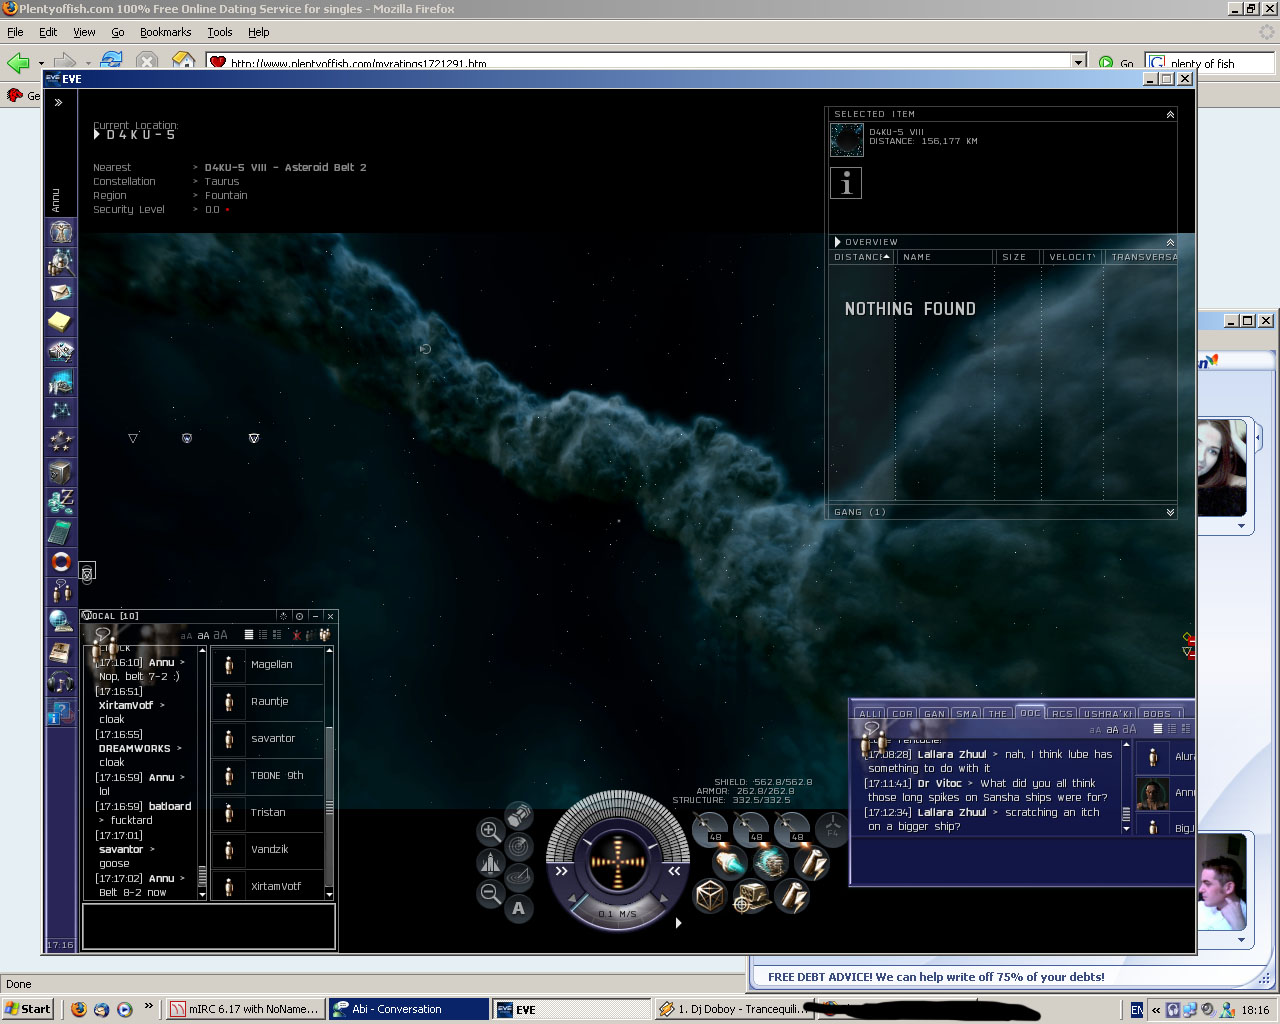Toggle the autopilot 'A' button
1280x1024 pixels.
[518, 909]
